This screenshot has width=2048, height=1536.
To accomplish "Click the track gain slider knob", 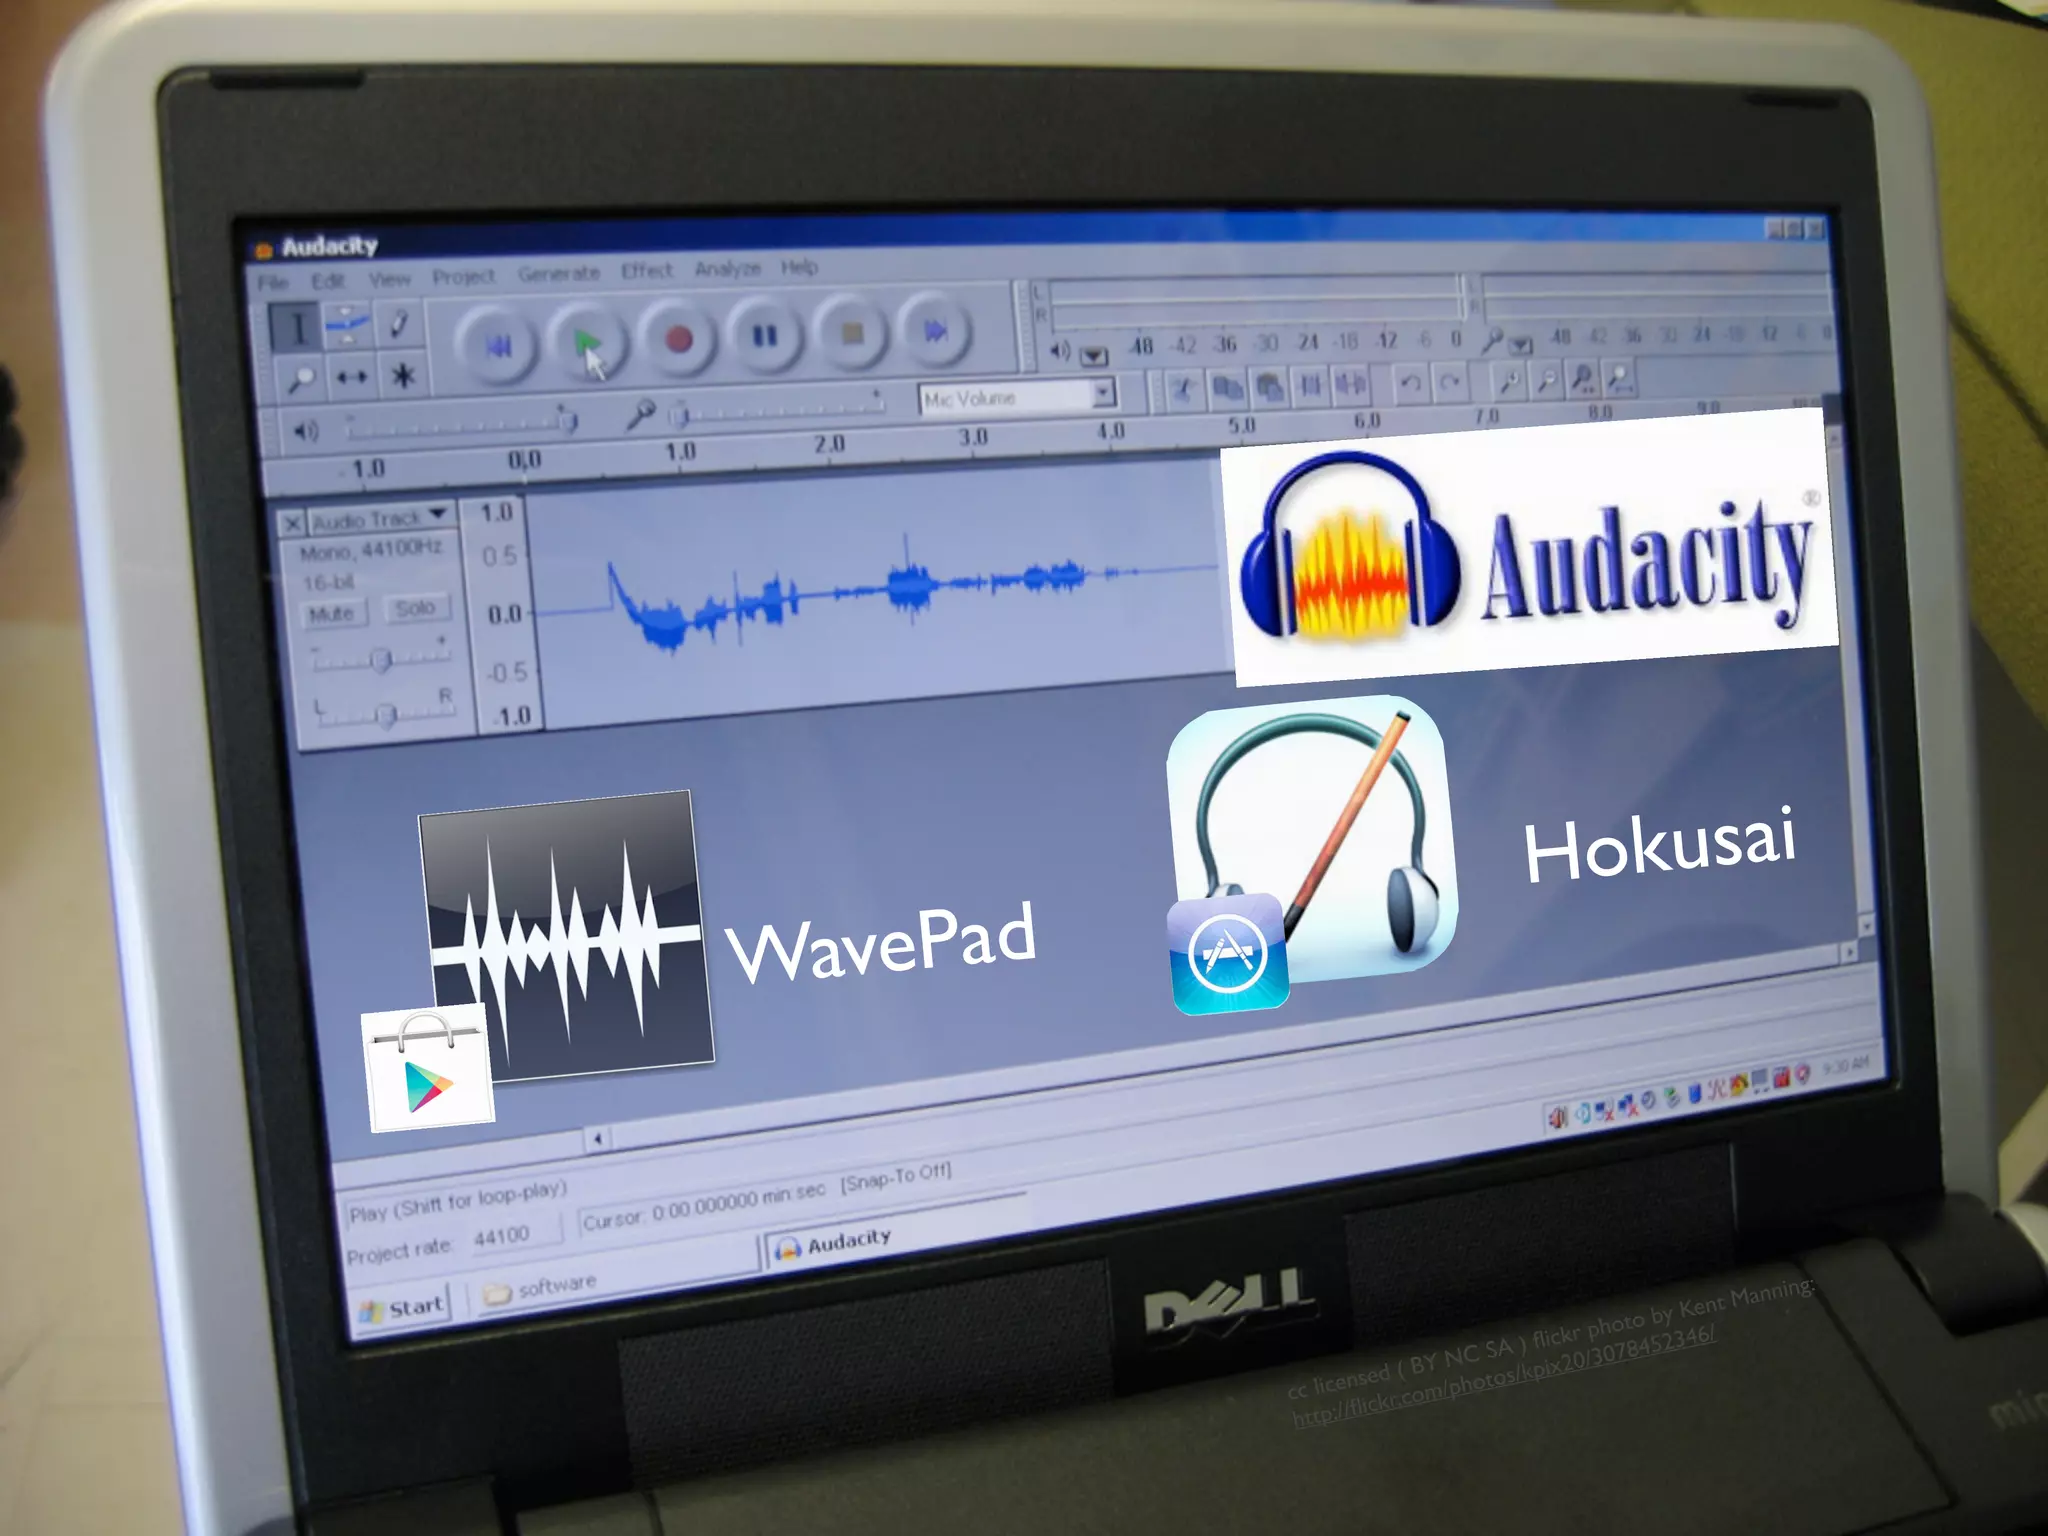I will [x=380, y=659].
